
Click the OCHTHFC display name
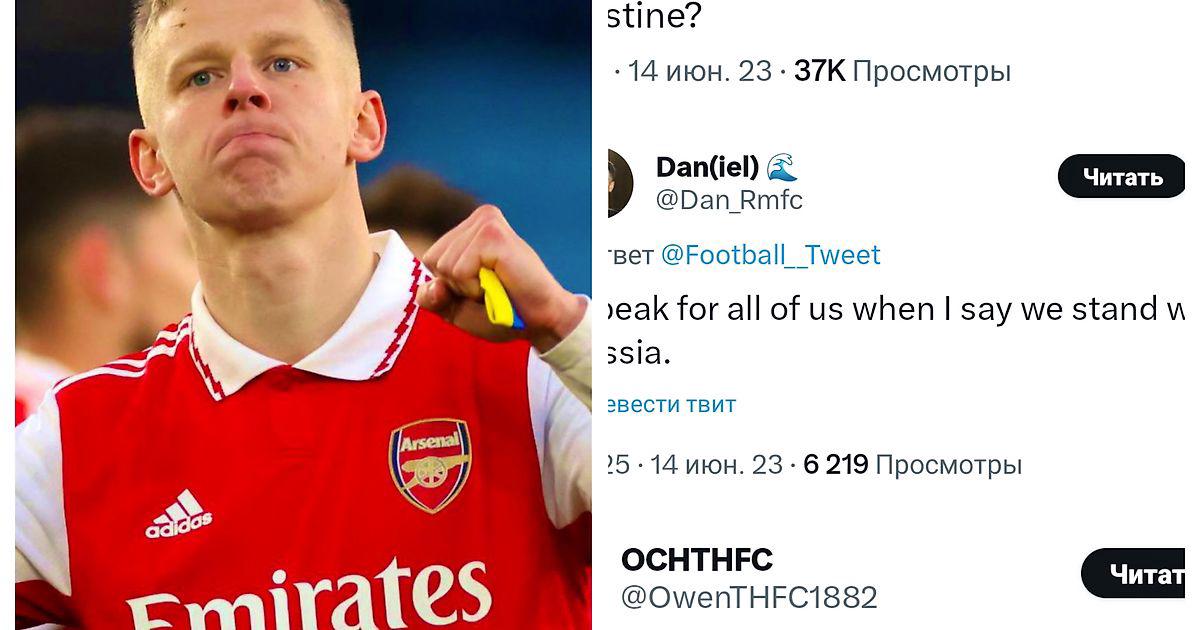pyautogui.click(x=697, y=560)
